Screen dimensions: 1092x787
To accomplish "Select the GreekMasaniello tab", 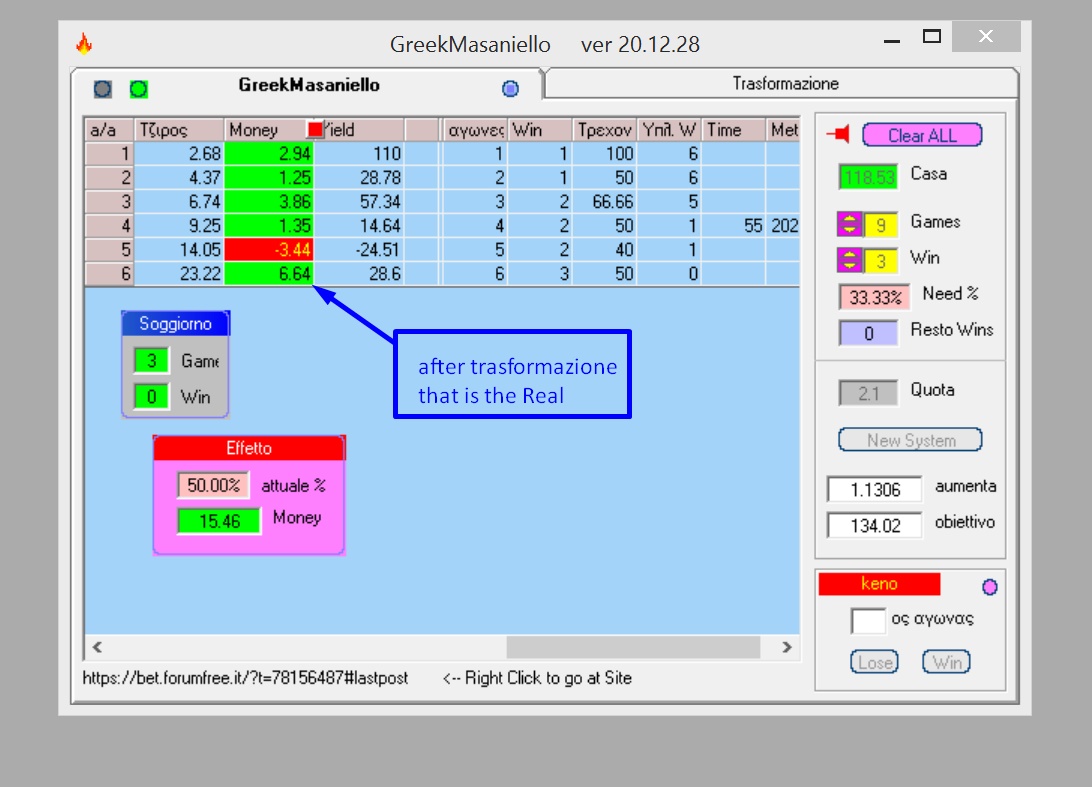I will tap(309, 85).
